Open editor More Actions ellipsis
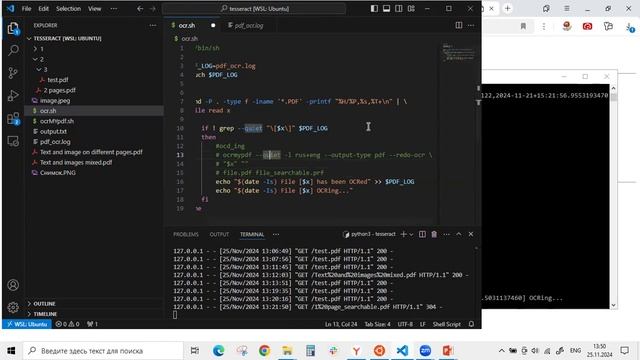The height and width of the screenshot is (360, 640). tap(471, 25)
